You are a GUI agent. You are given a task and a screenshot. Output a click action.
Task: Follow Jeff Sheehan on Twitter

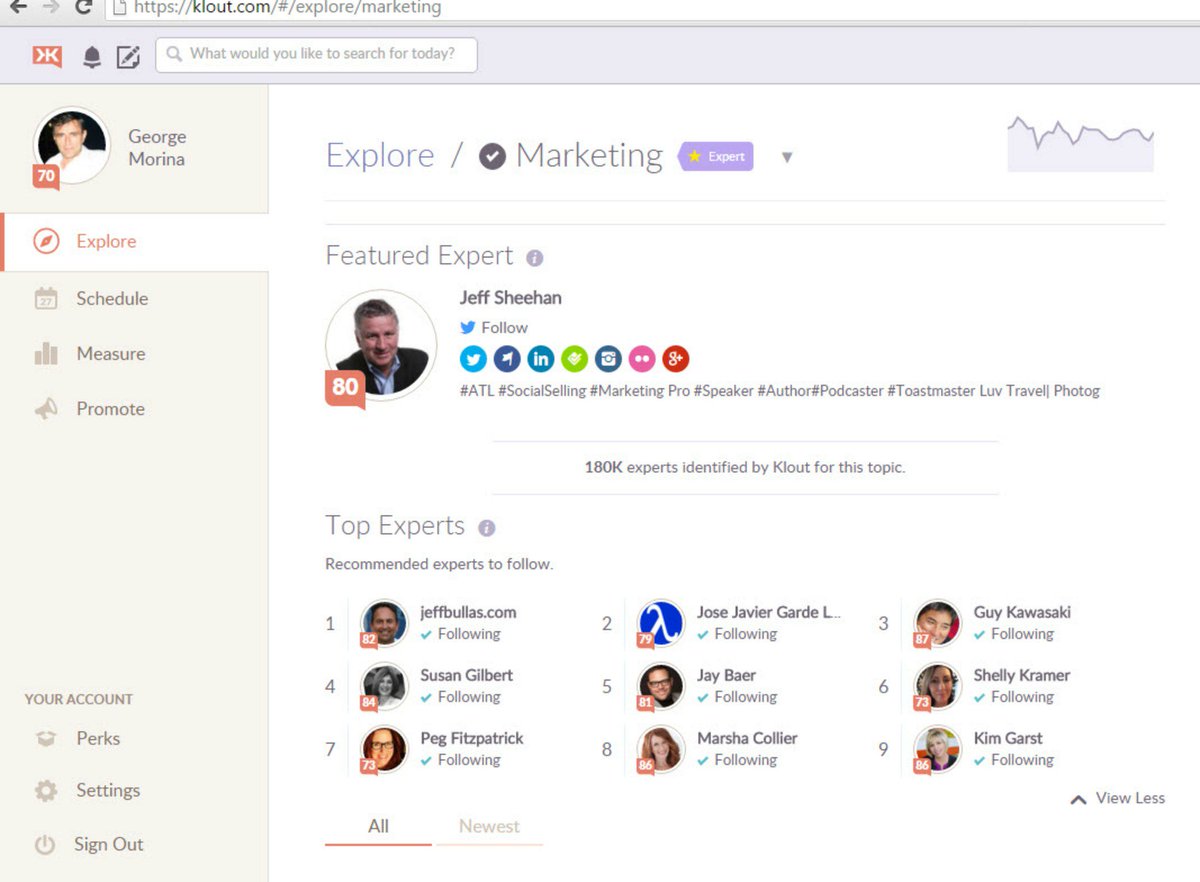[494, 327]
